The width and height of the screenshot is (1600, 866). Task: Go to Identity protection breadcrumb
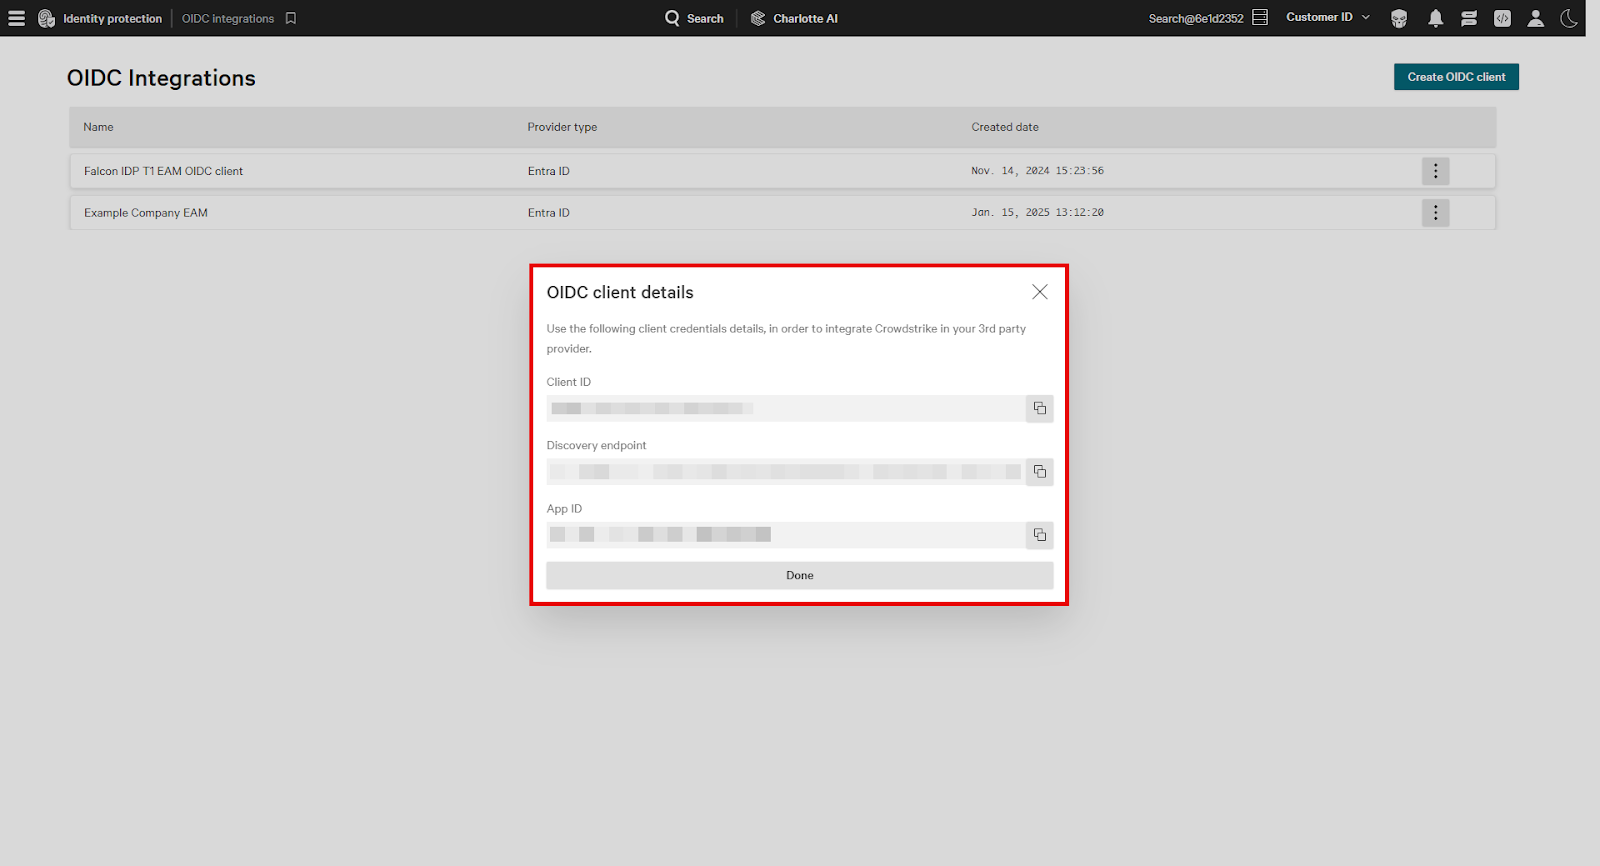[112, 18]
